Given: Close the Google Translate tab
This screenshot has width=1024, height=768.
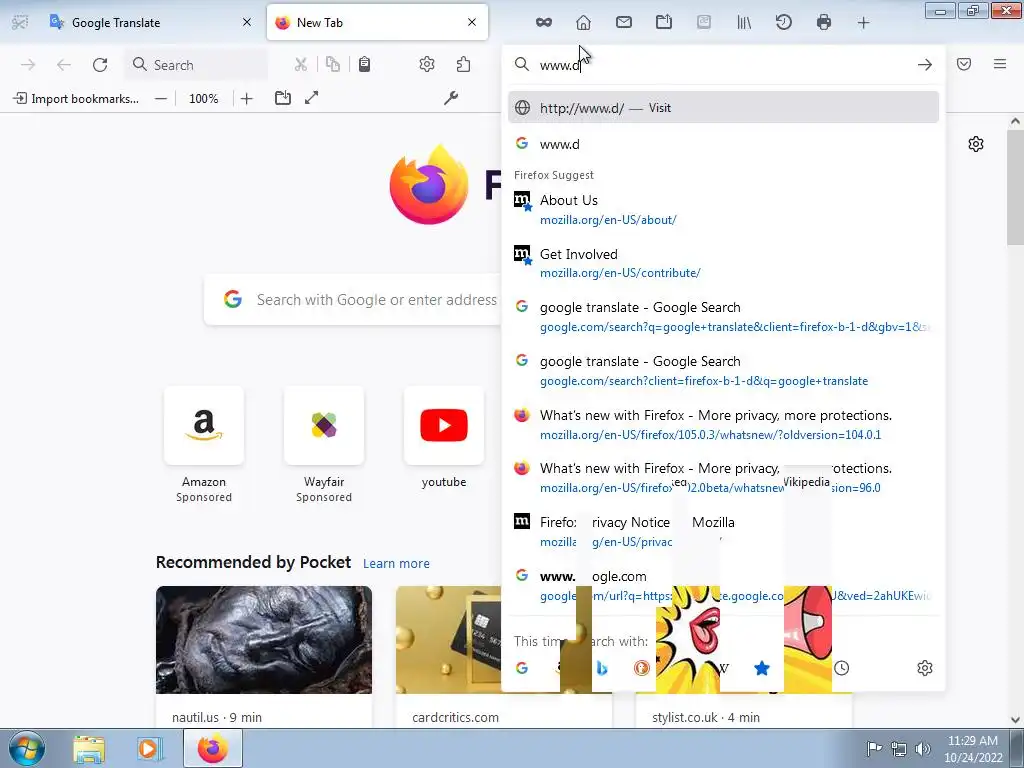Looking at the screenshot, I should pyautogui.click(x=247, y=22).
